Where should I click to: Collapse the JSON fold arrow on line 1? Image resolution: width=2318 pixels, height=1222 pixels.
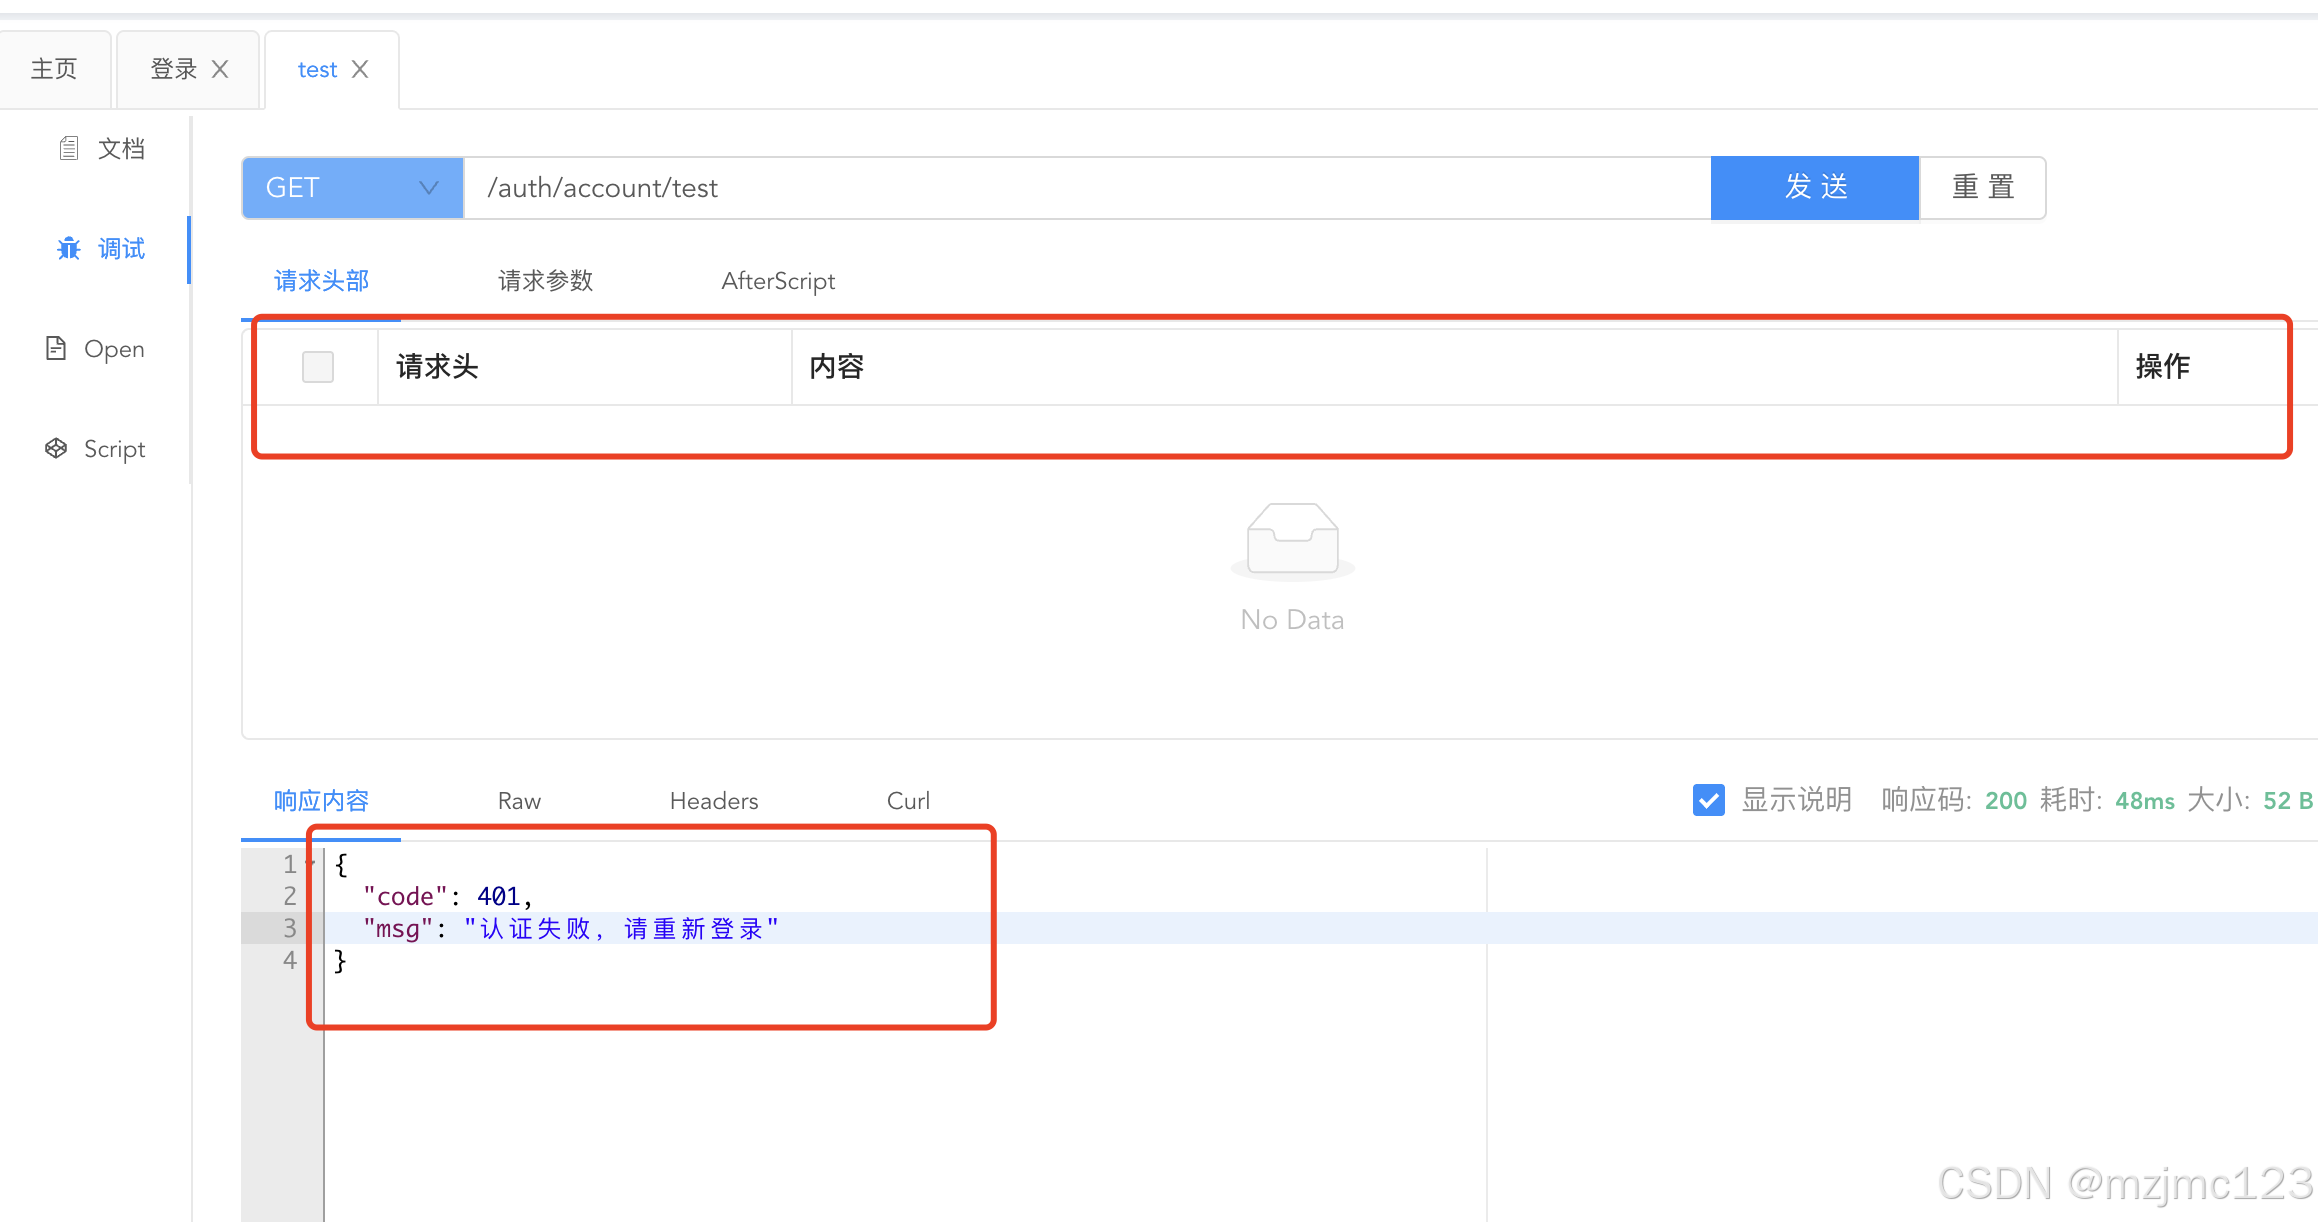(x=311, y=862)
